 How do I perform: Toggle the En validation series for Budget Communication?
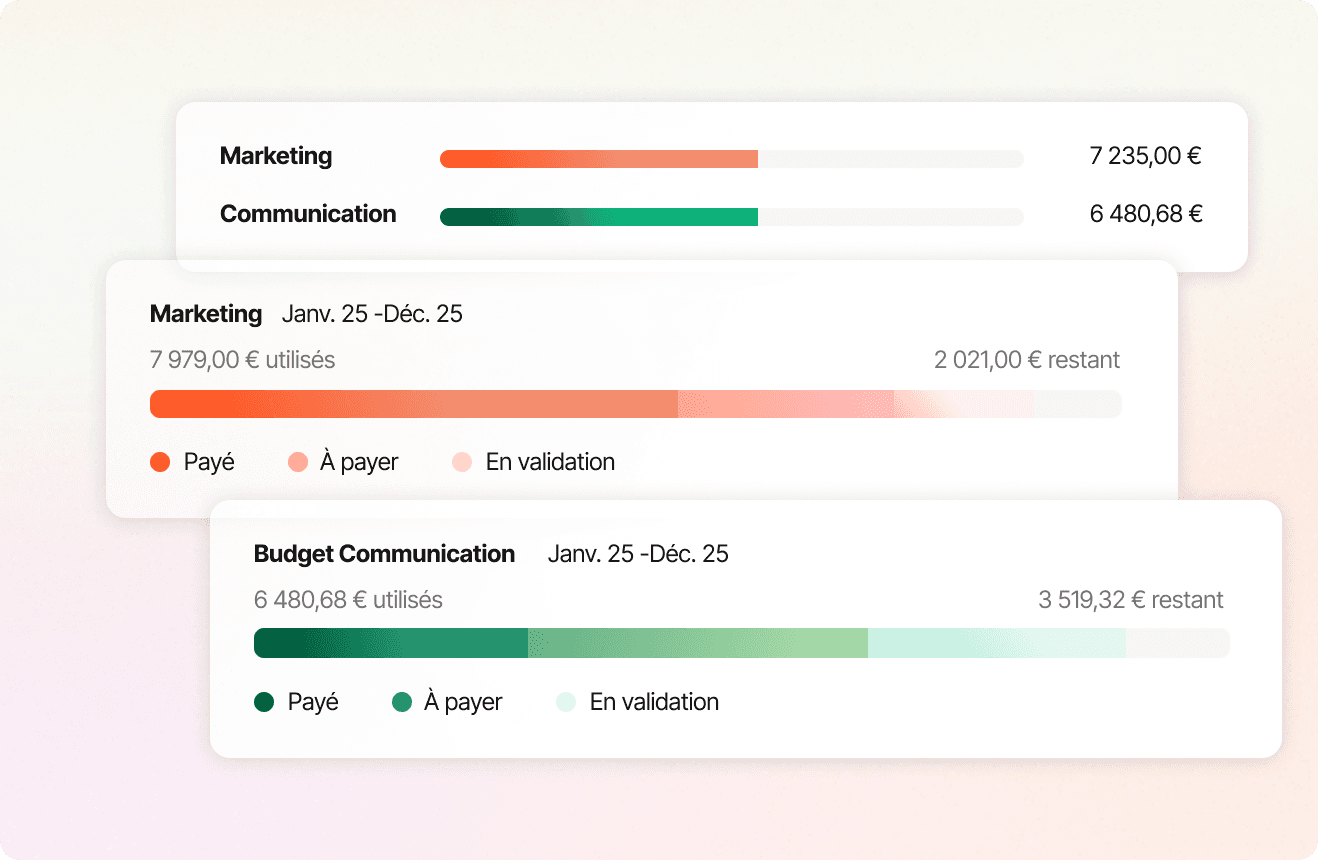tap(637, 702)
